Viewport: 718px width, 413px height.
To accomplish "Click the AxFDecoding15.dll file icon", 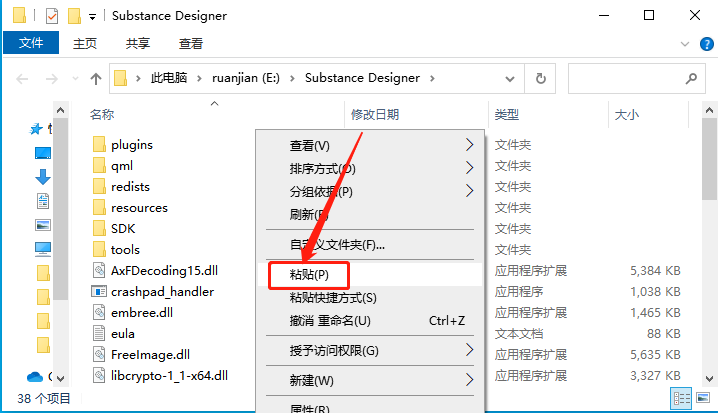I will pos(99,270).
